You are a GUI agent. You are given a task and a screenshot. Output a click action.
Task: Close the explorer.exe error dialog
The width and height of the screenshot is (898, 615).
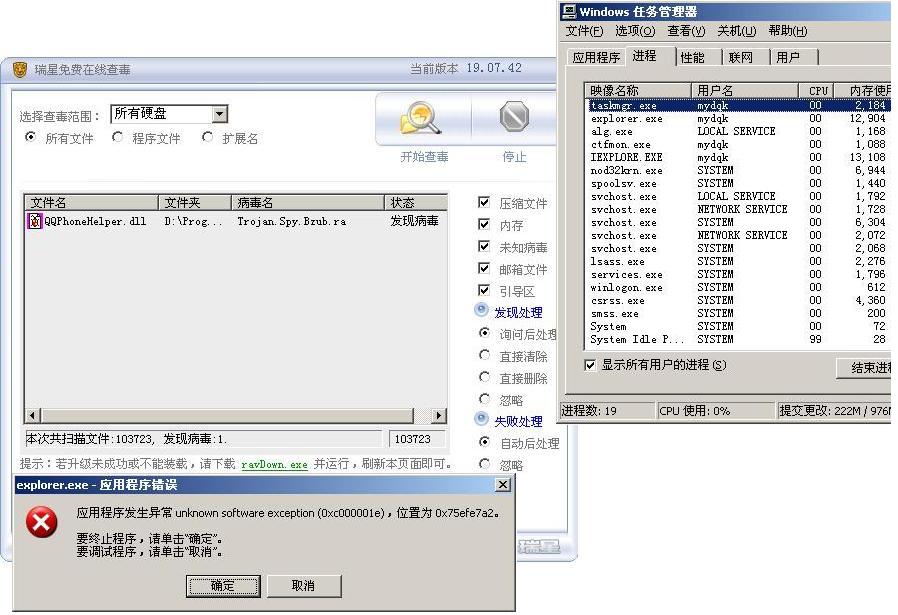(502, 485)
